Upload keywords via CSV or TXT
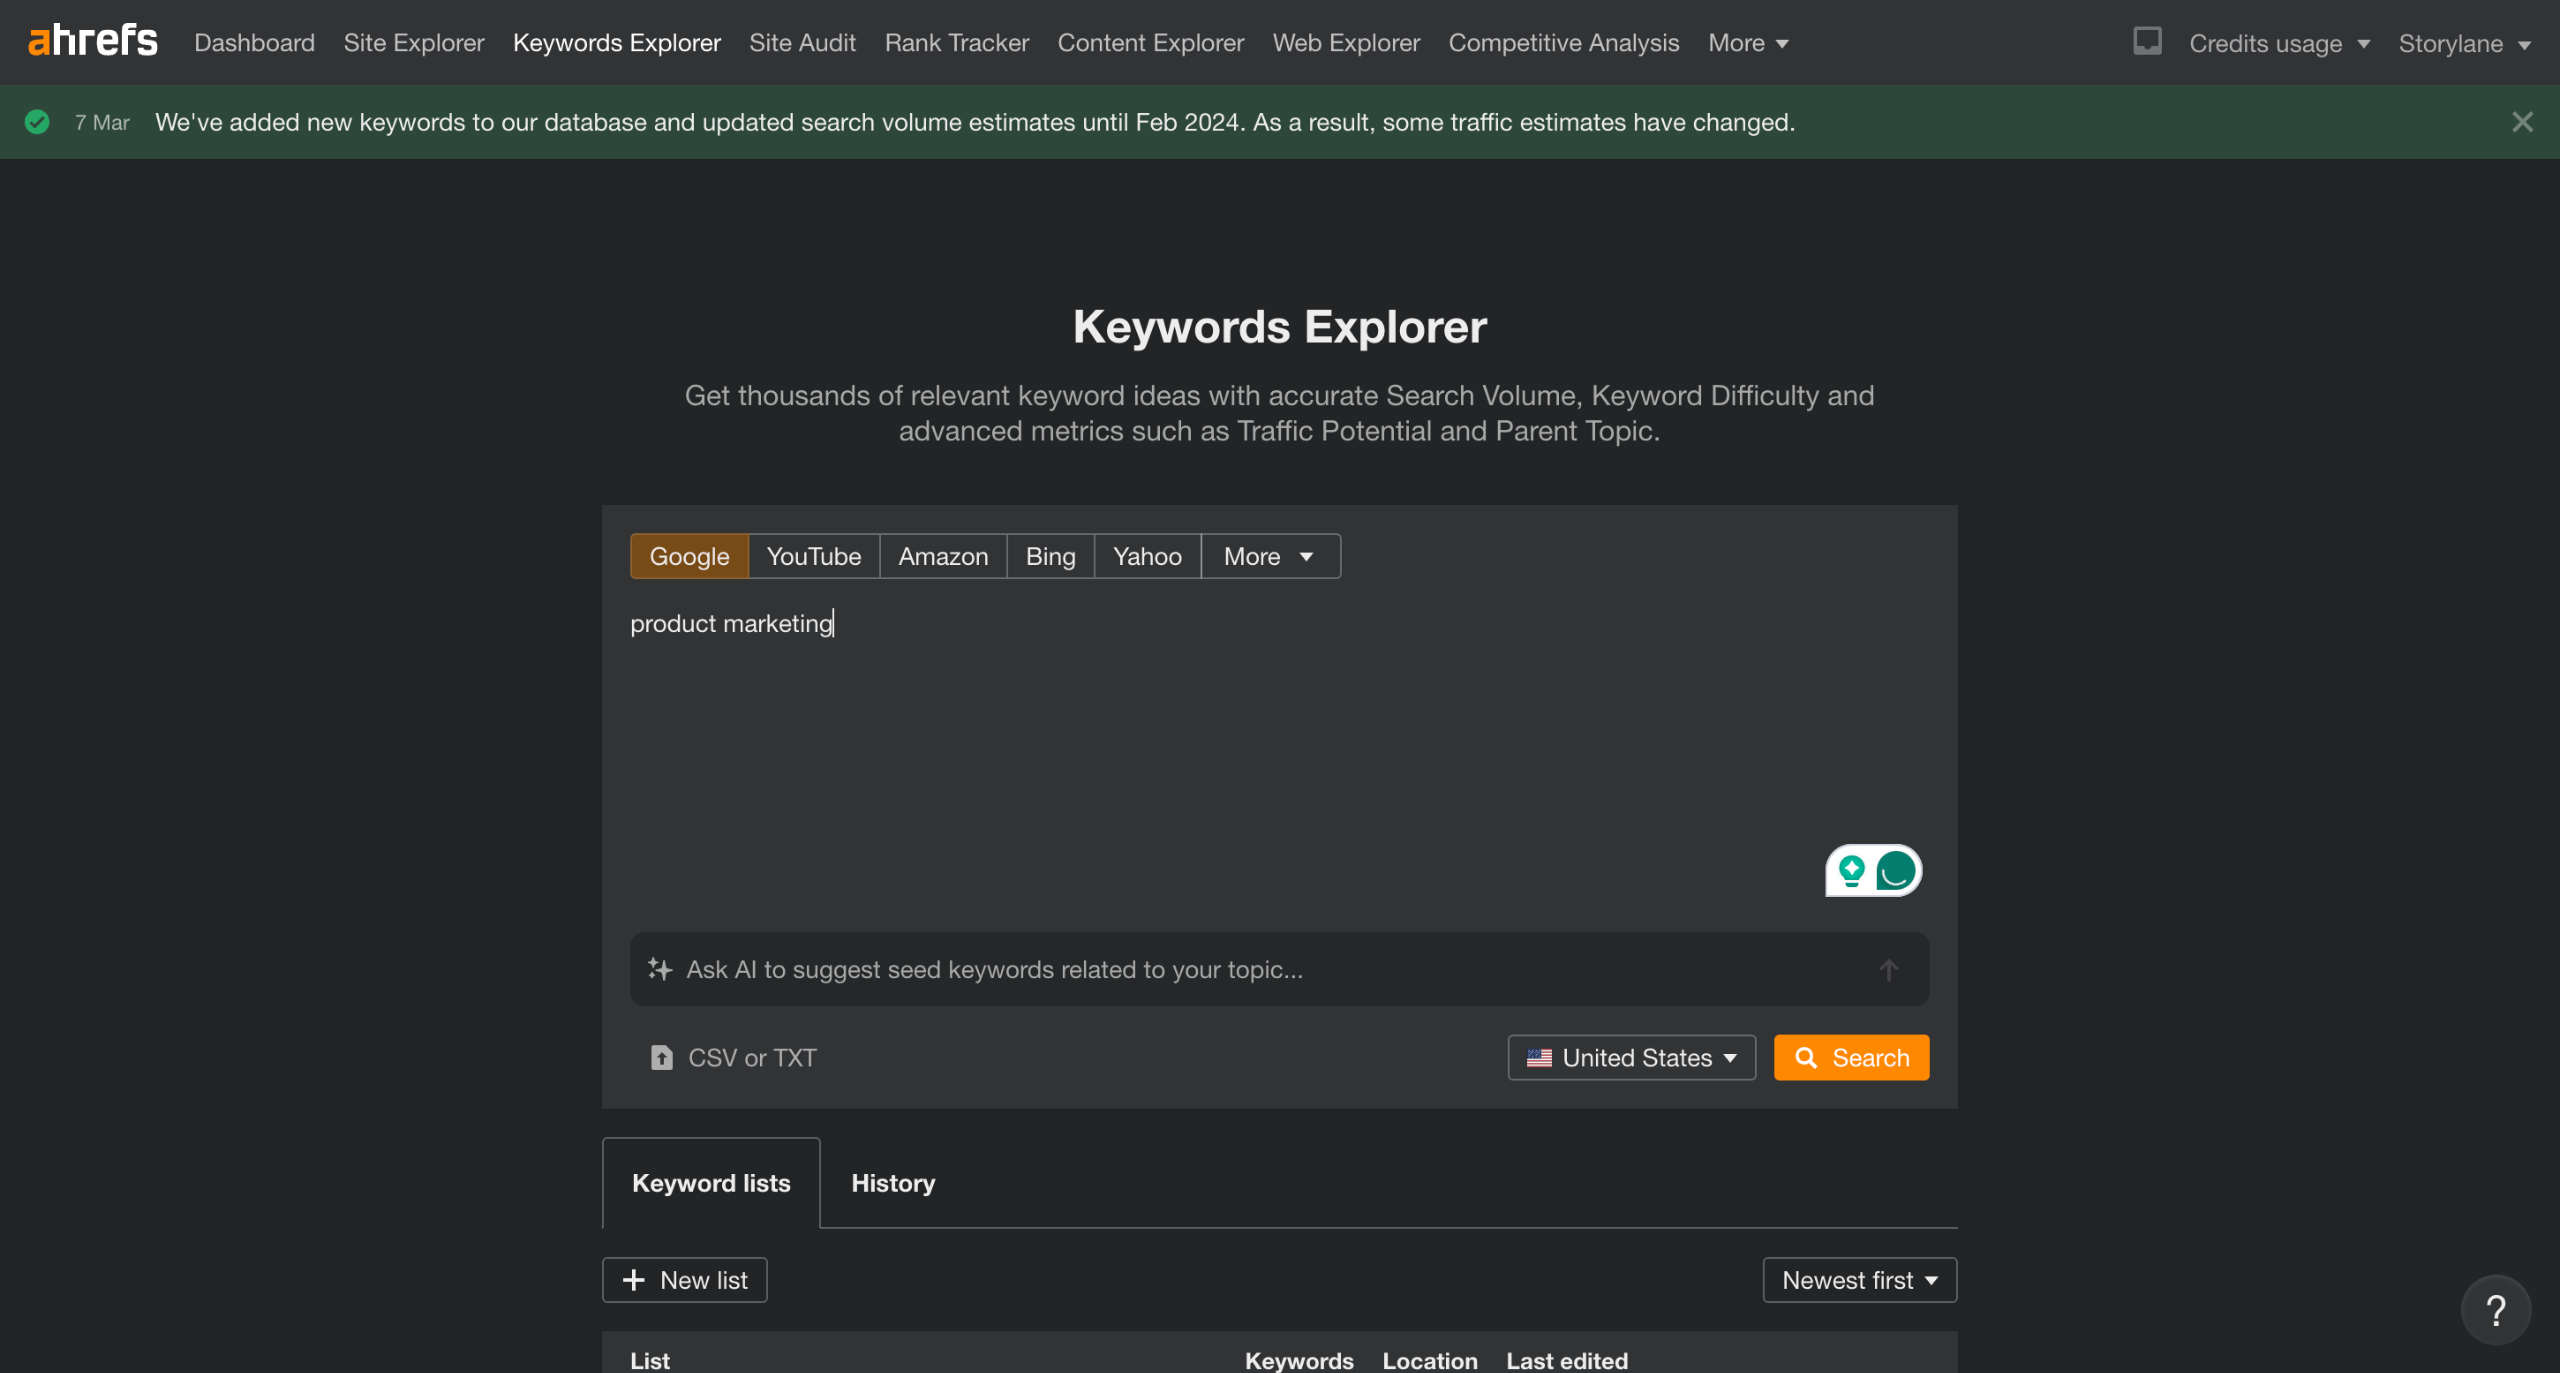The width and height of the screenshot is (2560, 1373). pyautogui.click(x=733, y=1057)
